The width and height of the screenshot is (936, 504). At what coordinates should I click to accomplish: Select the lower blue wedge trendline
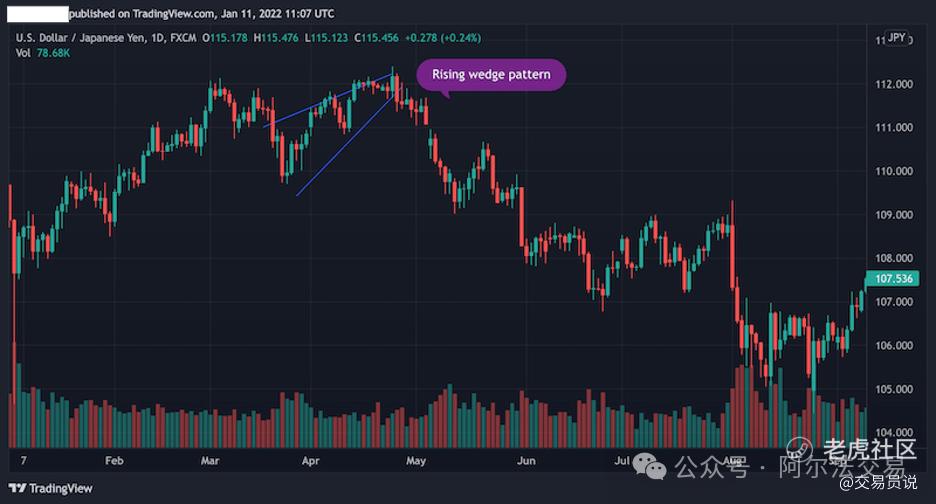click(x=345, y=146)
